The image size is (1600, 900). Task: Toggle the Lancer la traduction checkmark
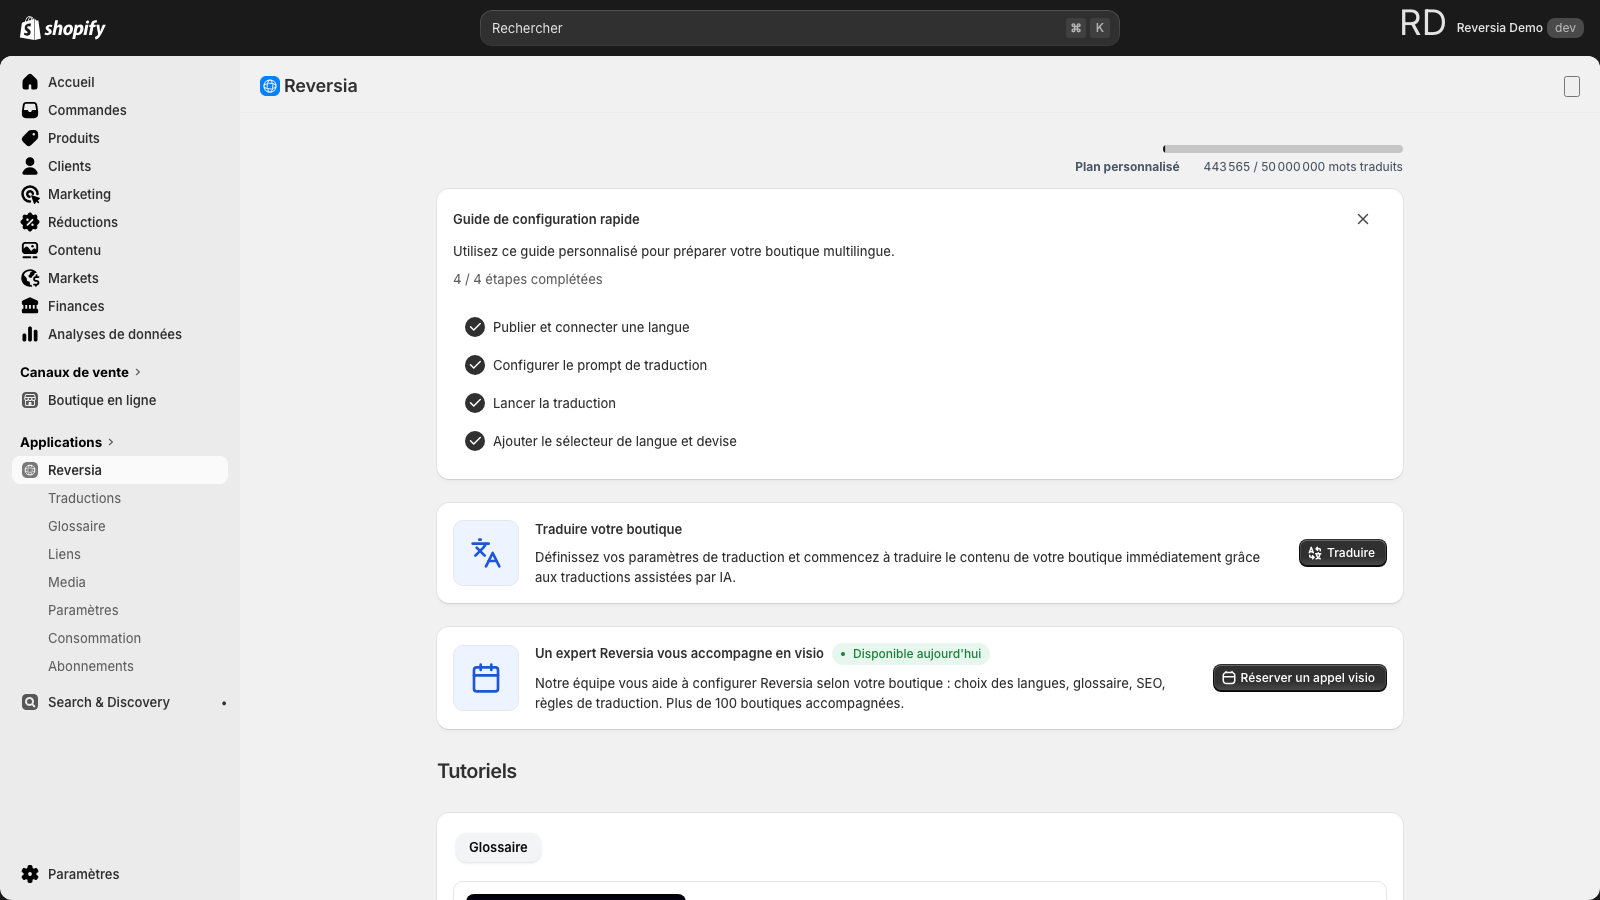[475, 403]
